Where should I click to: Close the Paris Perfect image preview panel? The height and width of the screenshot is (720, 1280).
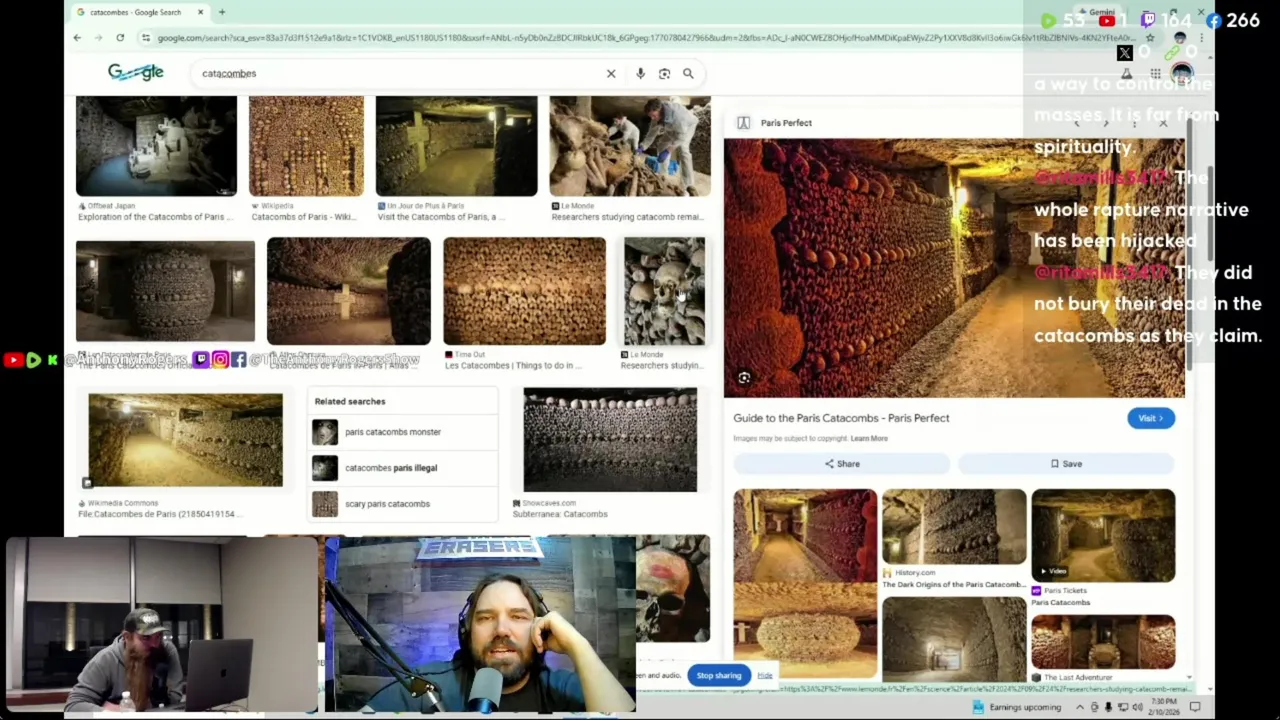(1163, 123)
